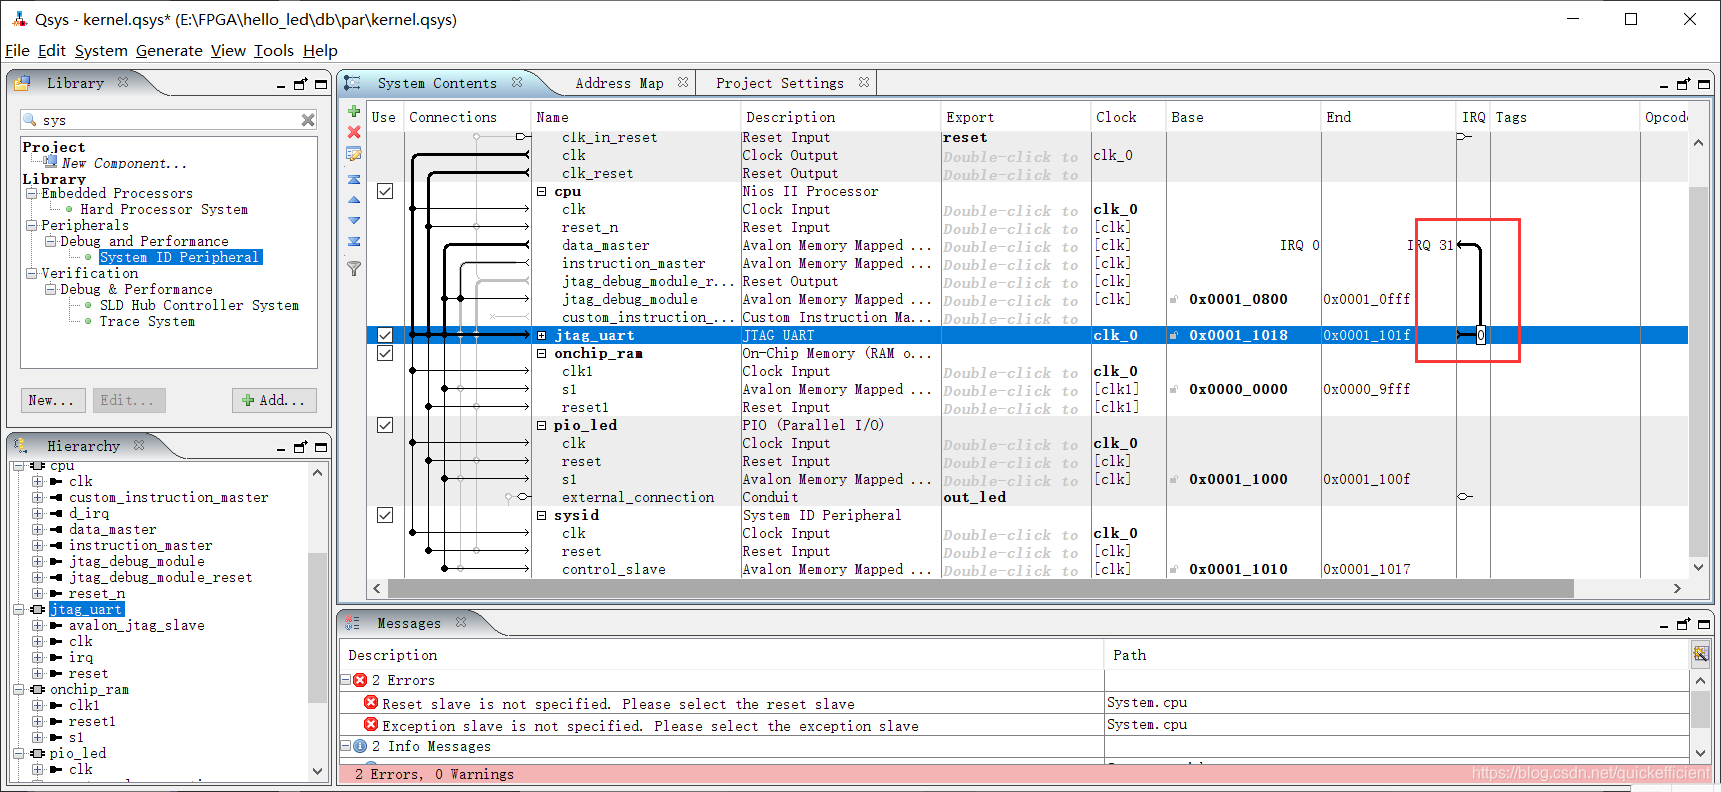Image resolution: width=1721 pixels, height=792 pixels.
Task: Collapse the Verification library group
Action: click(31, 274)
